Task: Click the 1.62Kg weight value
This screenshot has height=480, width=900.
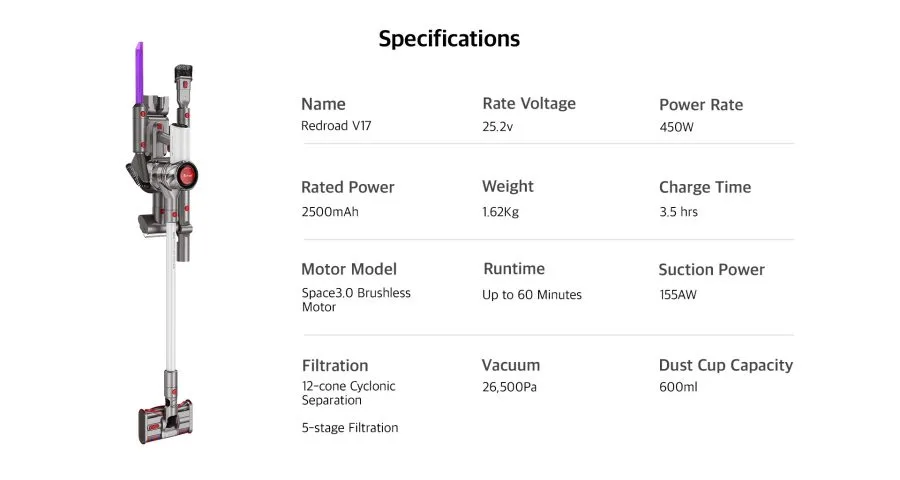Action: (500, 211)
